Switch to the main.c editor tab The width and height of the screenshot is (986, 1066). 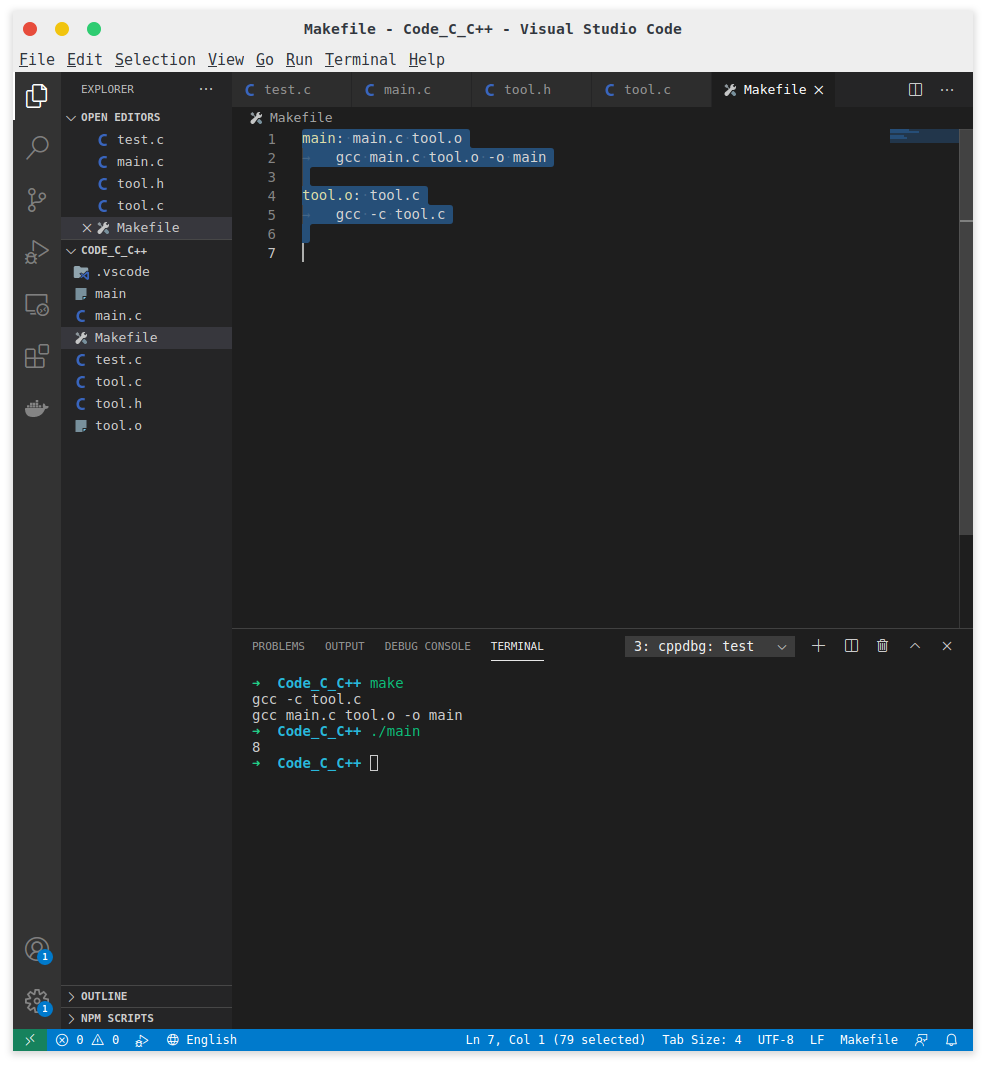coord(412,90)
